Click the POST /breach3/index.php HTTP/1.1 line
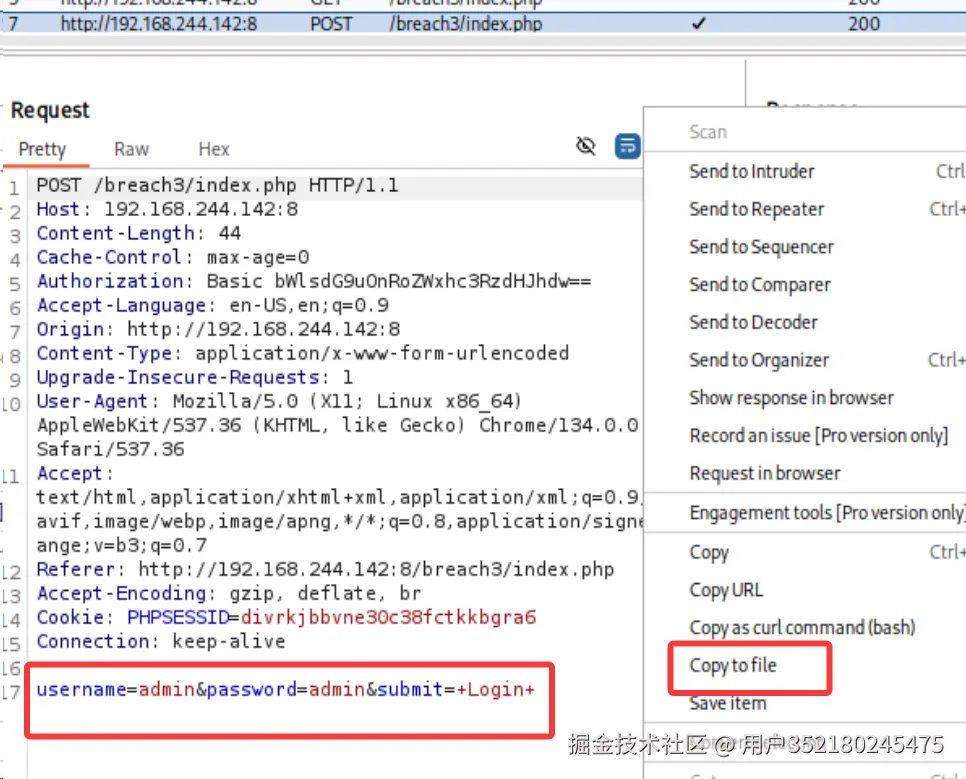Image resolution: width=966 pixels, height=779 pixels. pyautogui.click(x=217, y=186)
